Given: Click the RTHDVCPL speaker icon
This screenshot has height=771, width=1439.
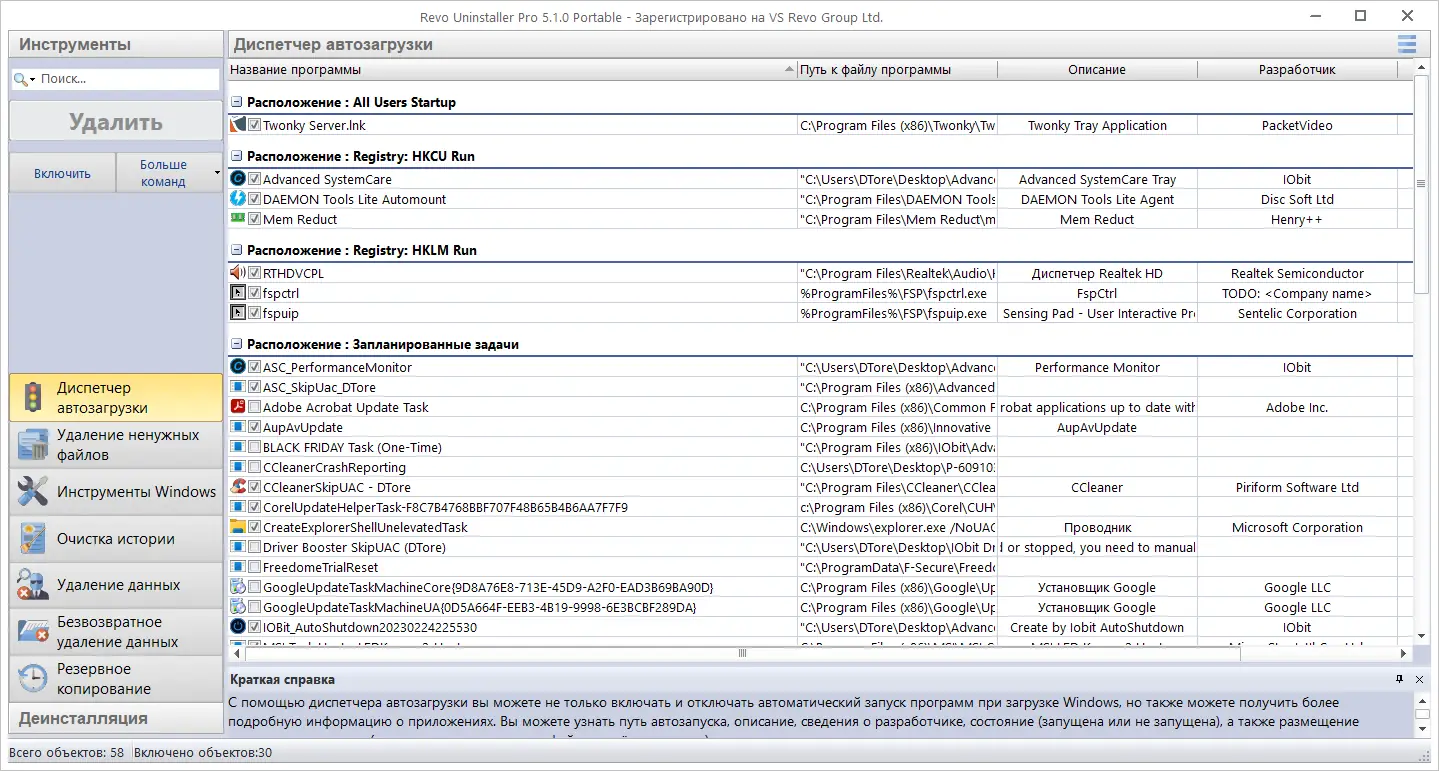Looking at the screenshot, I should click(x=238, y=273).
